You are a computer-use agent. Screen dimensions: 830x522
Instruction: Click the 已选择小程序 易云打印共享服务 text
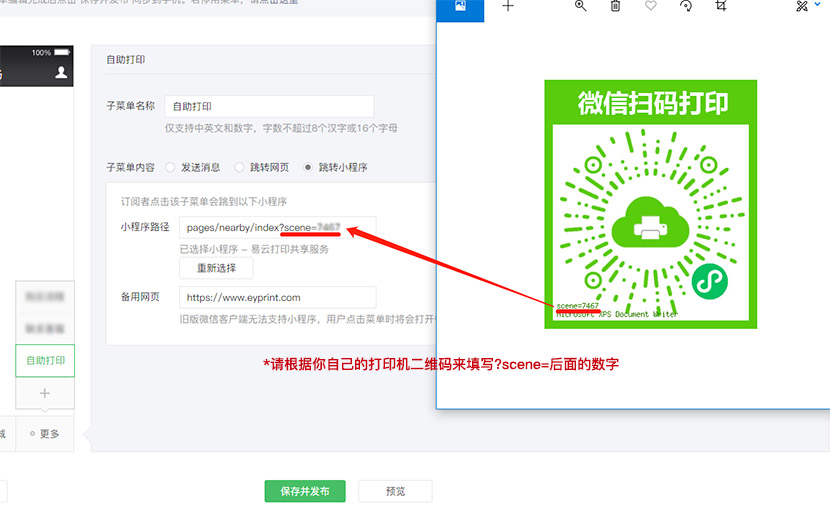(x=254, y=249)
